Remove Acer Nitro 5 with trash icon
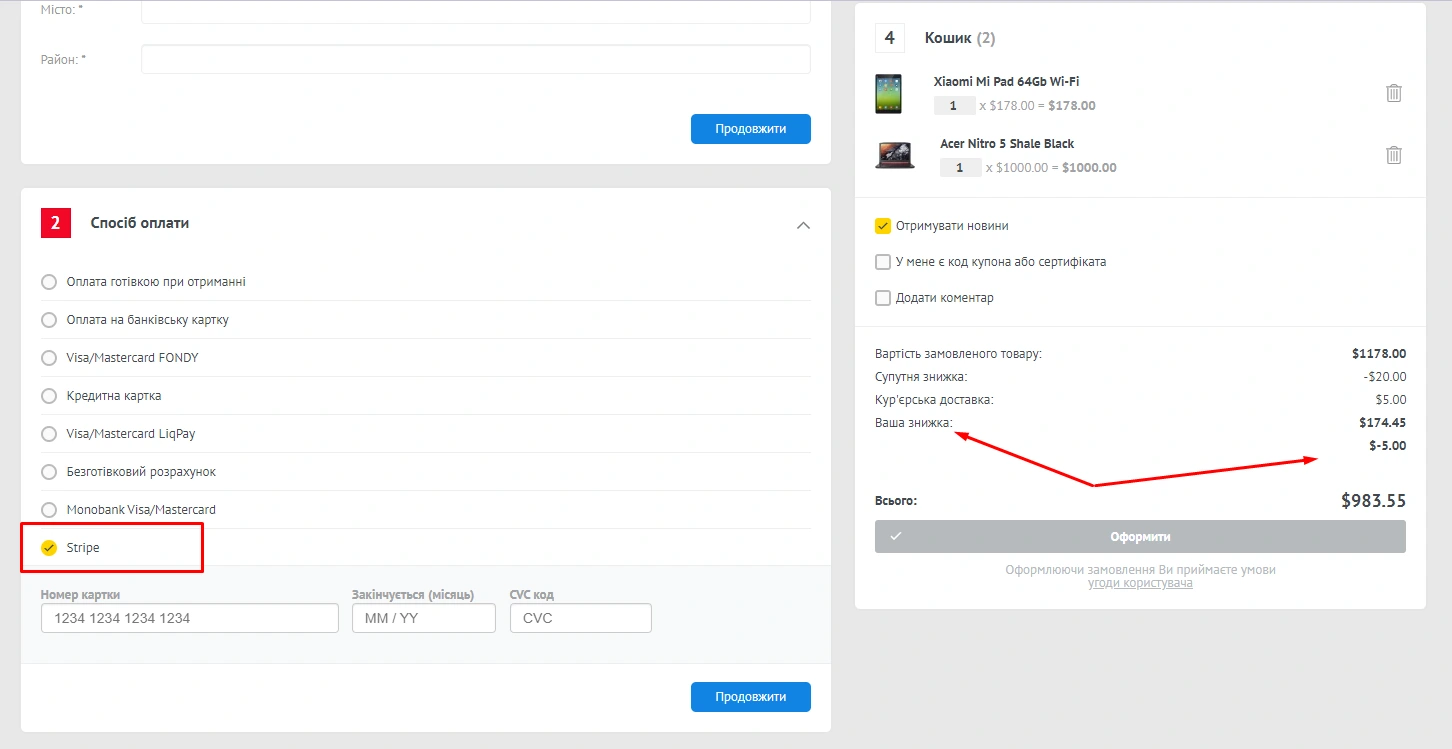This screenshot has height=749, width=1452. [1393, 155]
